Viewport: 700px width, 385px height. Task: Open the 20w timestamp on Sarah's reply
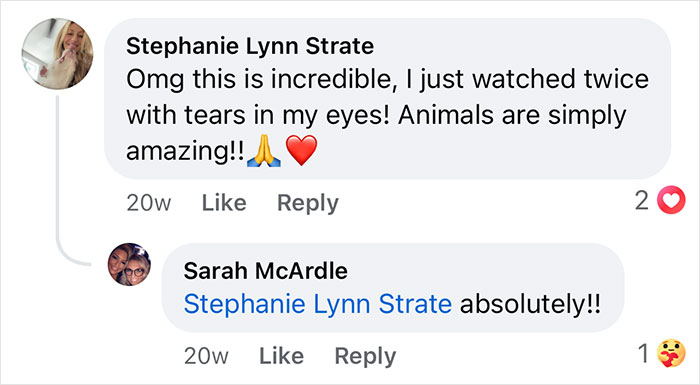(x=206, y=356)
